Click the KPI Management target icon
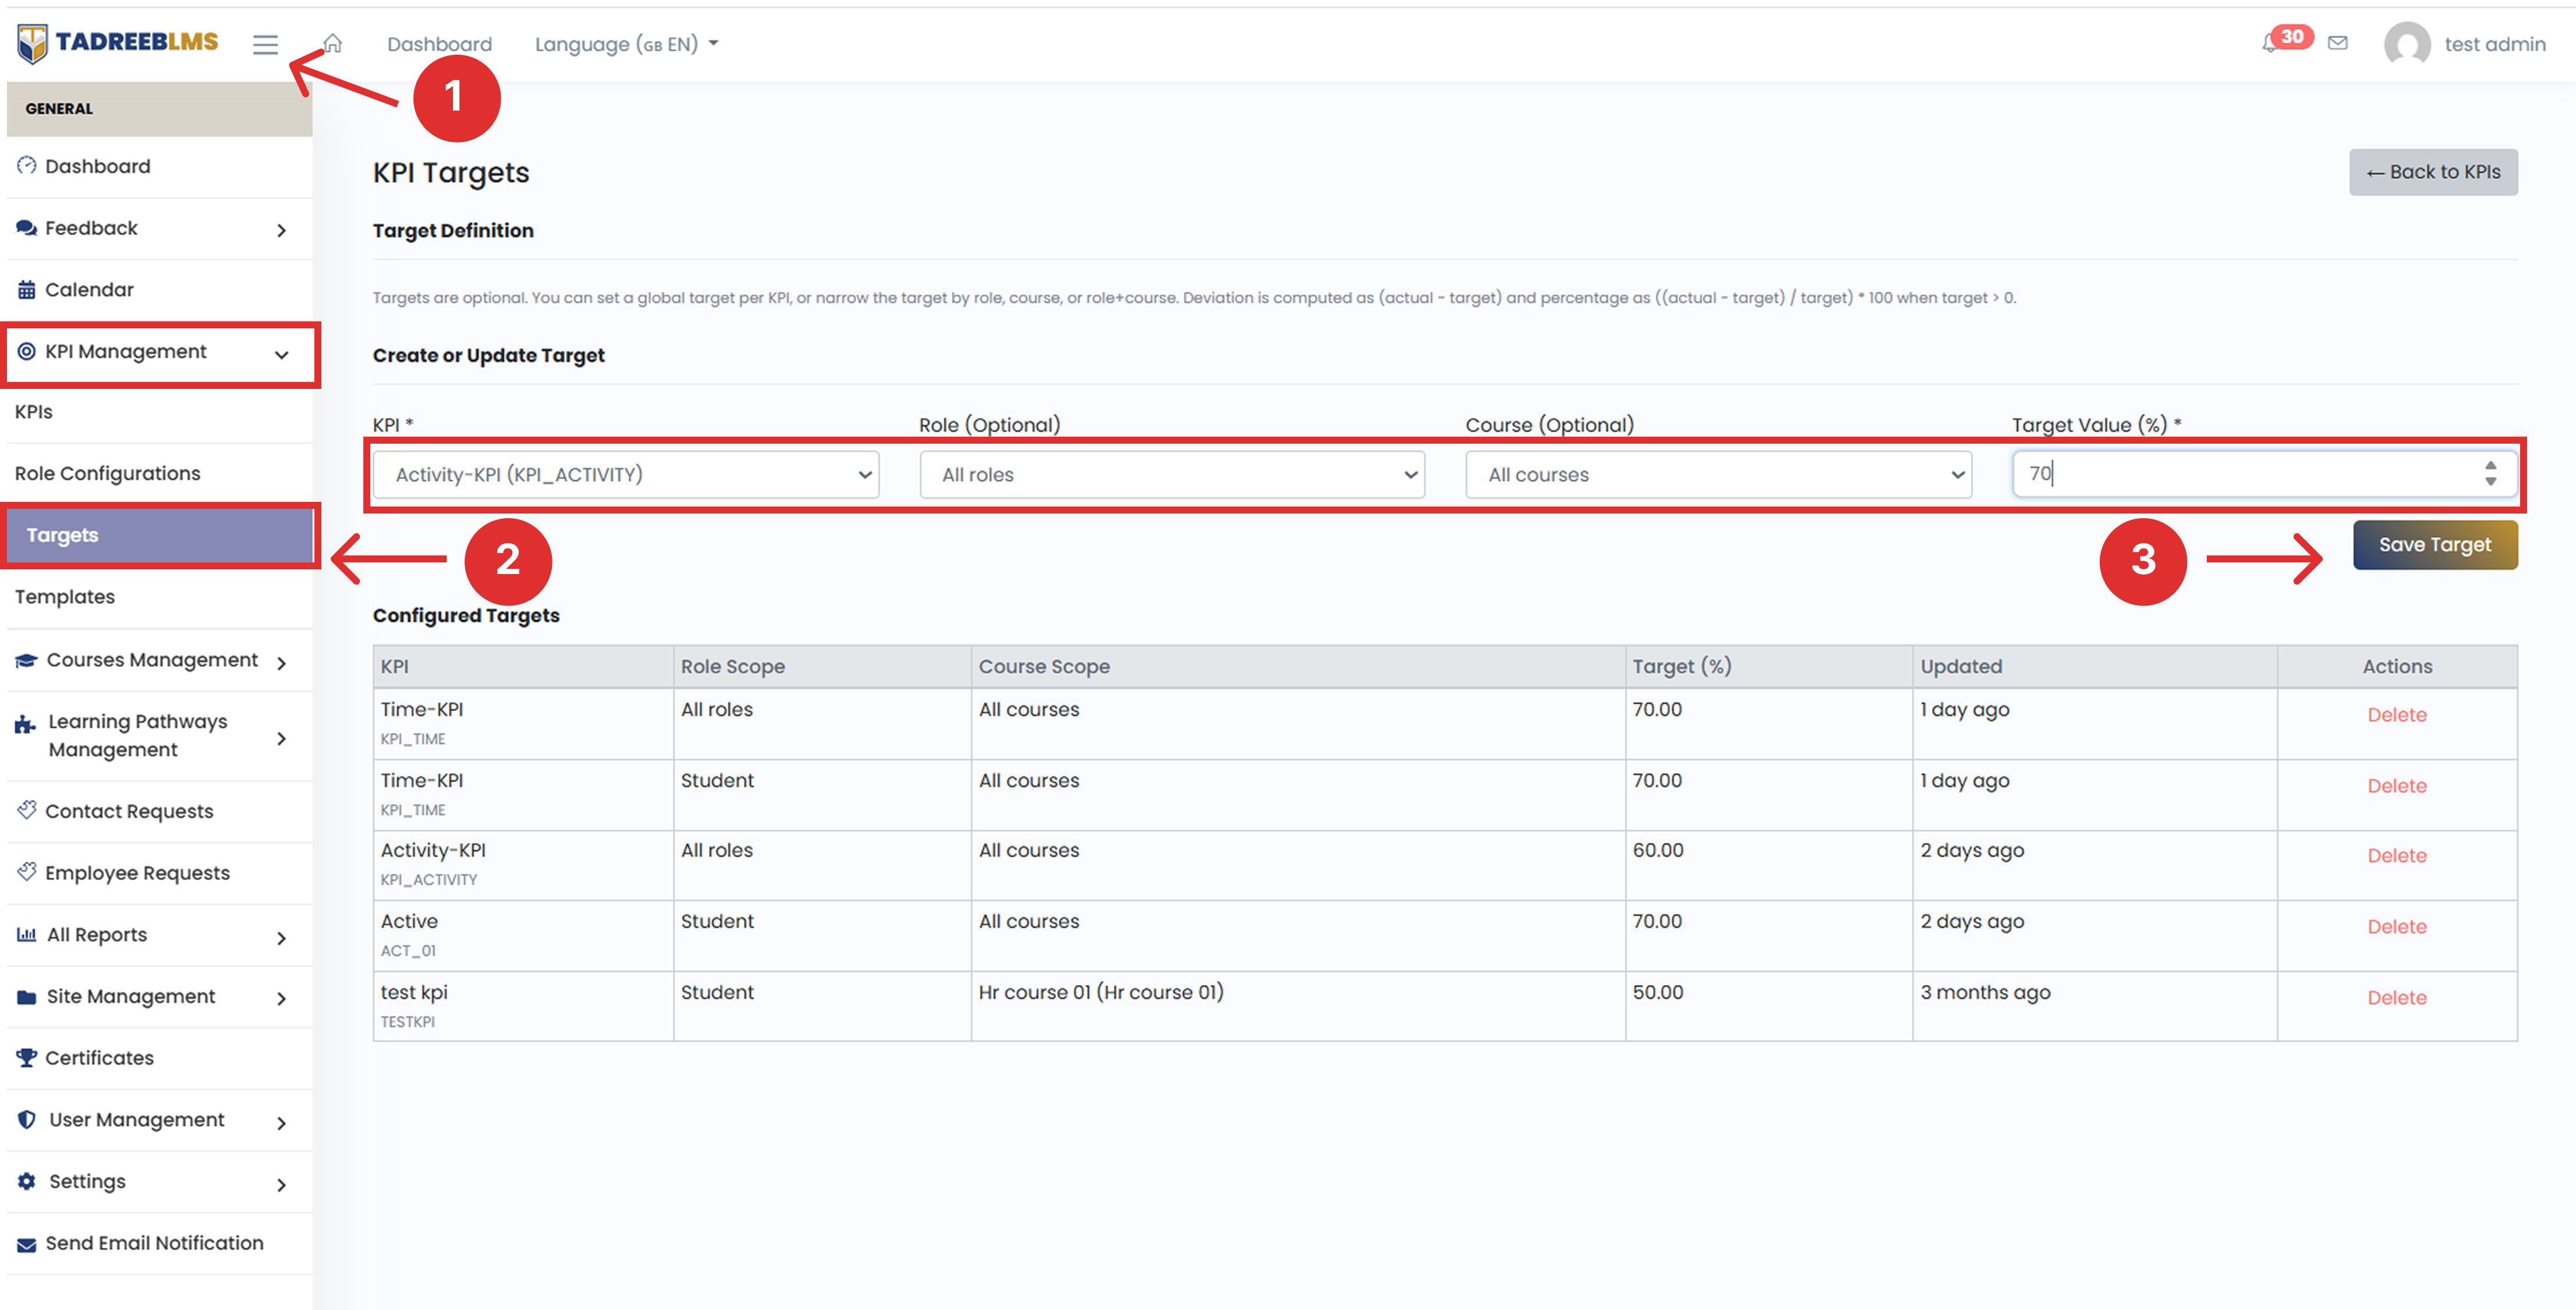This screenshot has height=1310, width=2576. click(27, 352)
